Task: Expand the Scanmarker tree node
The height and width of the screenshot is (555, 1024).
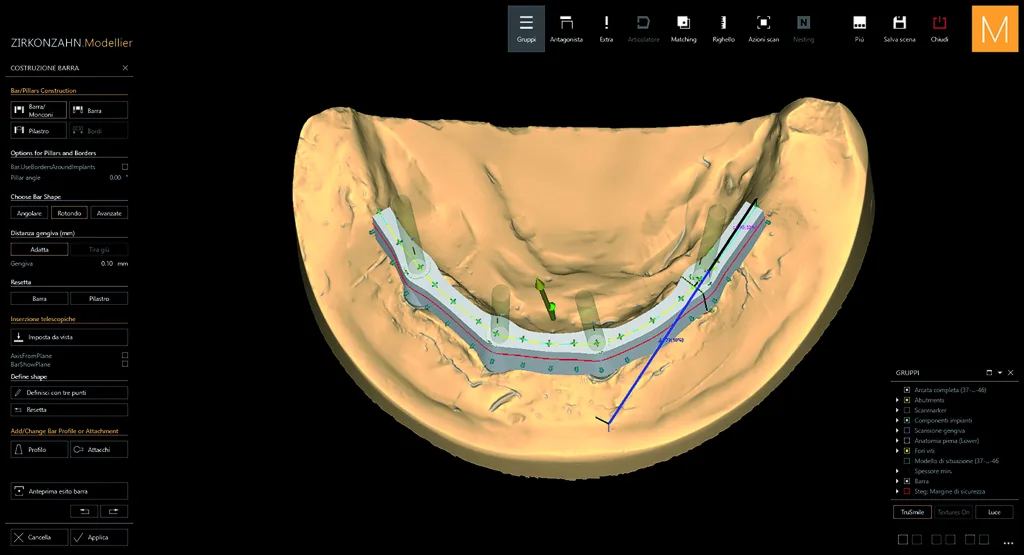Action: click(x=897, y=410)
